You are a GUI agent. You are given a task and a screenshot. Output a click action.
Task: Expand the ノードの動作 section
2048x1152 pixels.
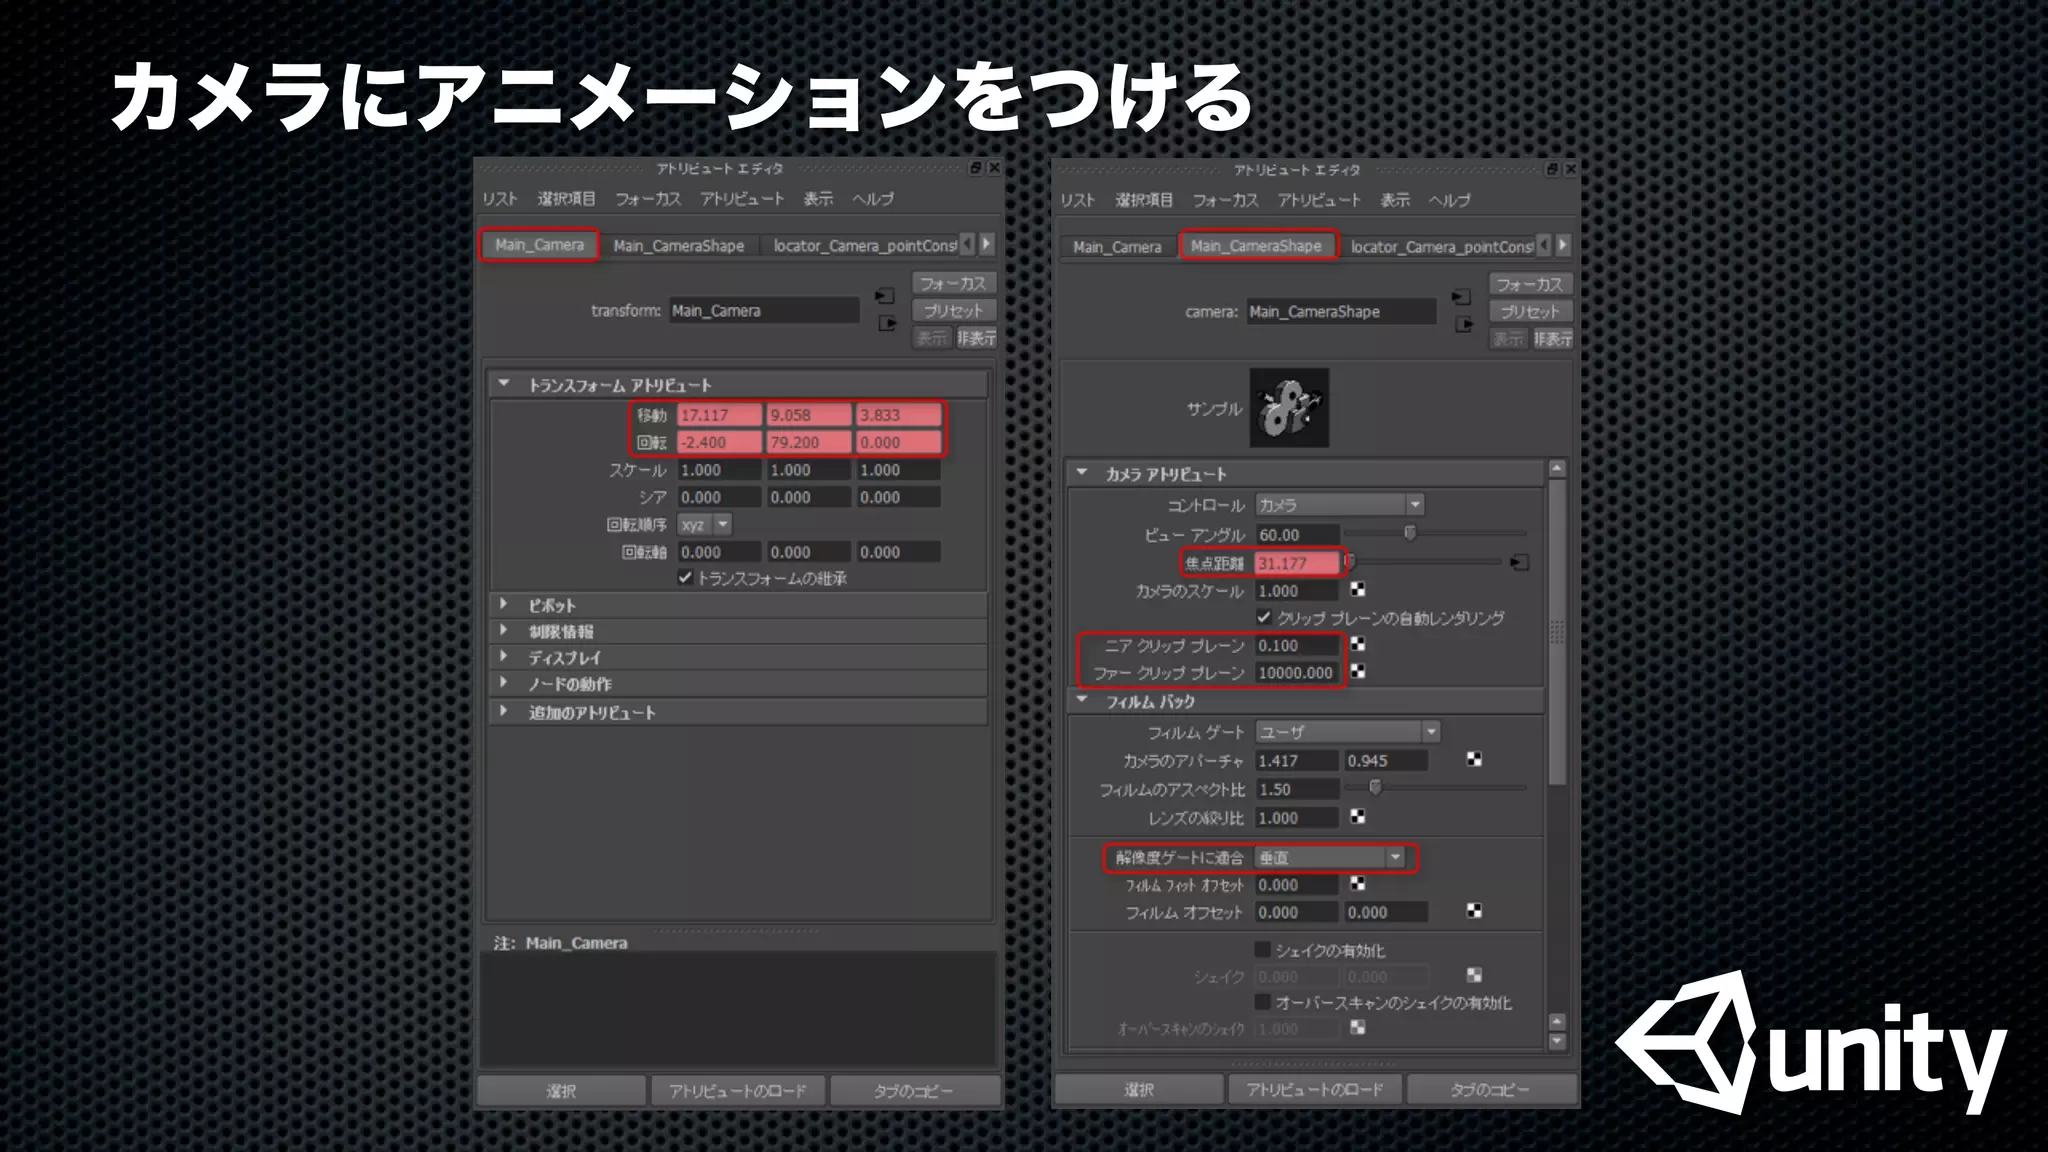504,683
